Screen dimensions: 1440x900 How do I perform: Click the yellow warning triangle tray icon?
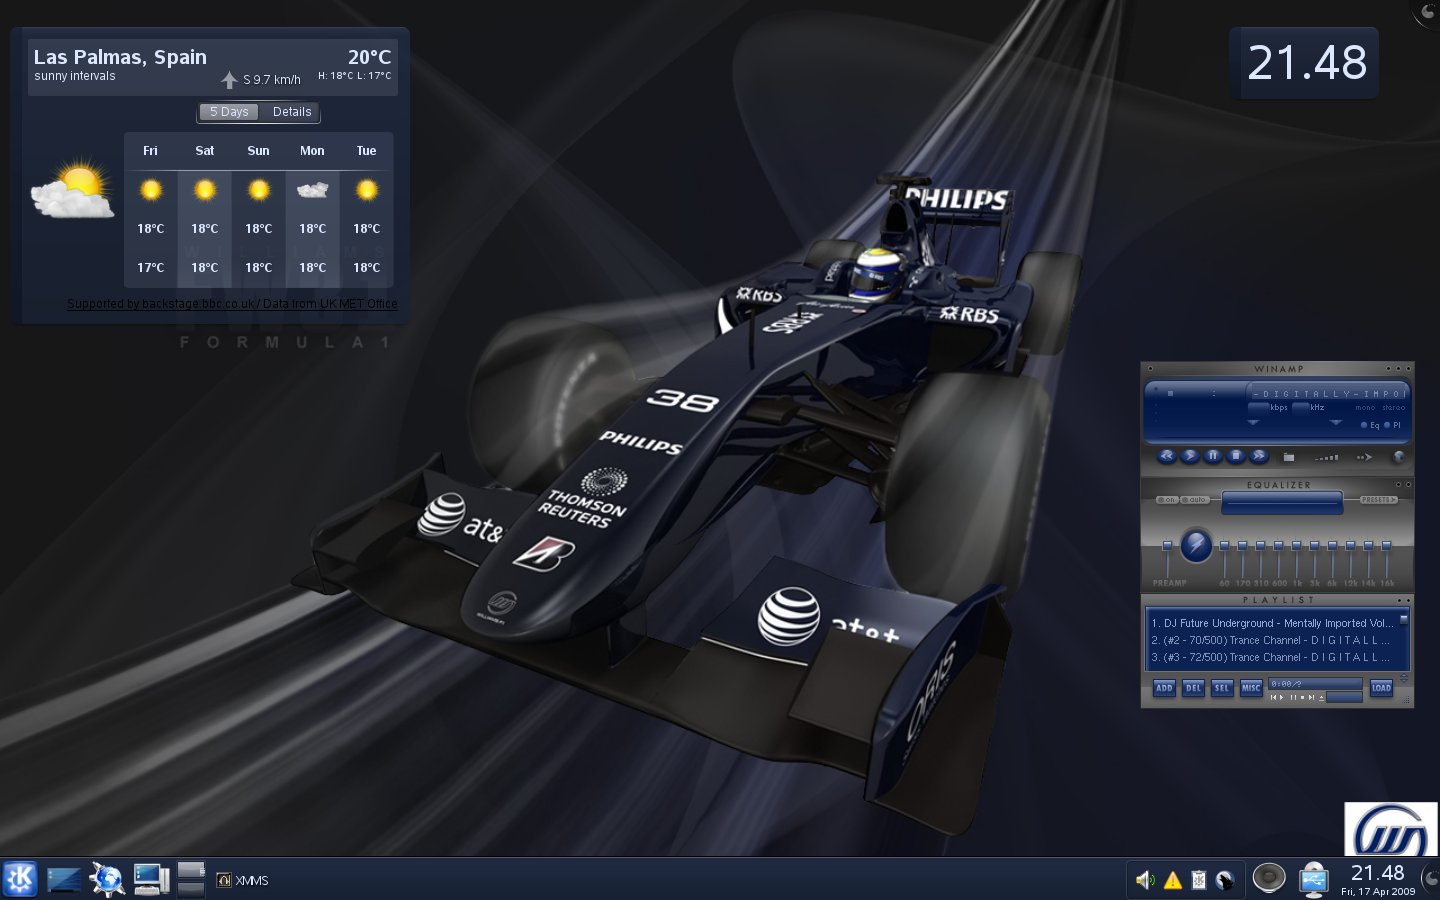click(1172, 880)
